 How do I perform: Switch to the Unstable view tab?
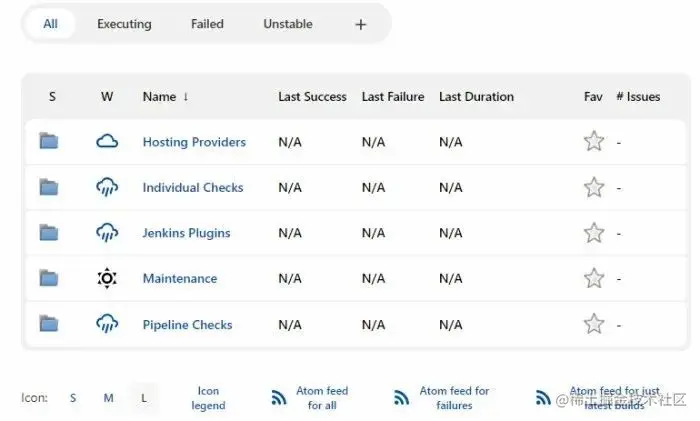(x=288, y=24)
